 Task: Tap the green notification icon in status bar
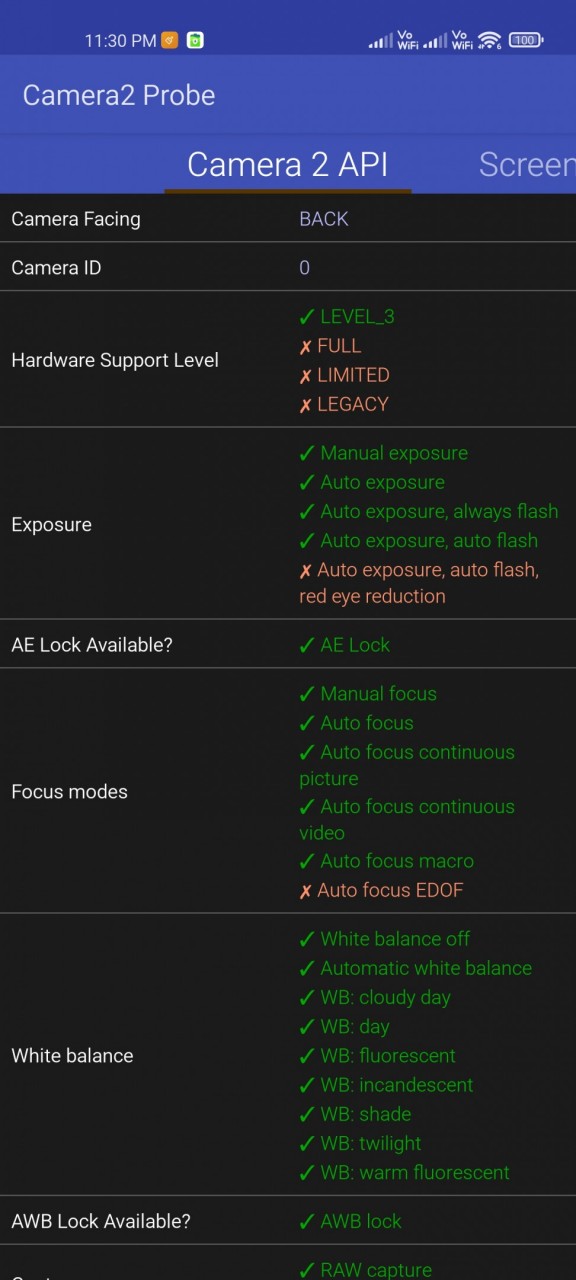(196, 40)
